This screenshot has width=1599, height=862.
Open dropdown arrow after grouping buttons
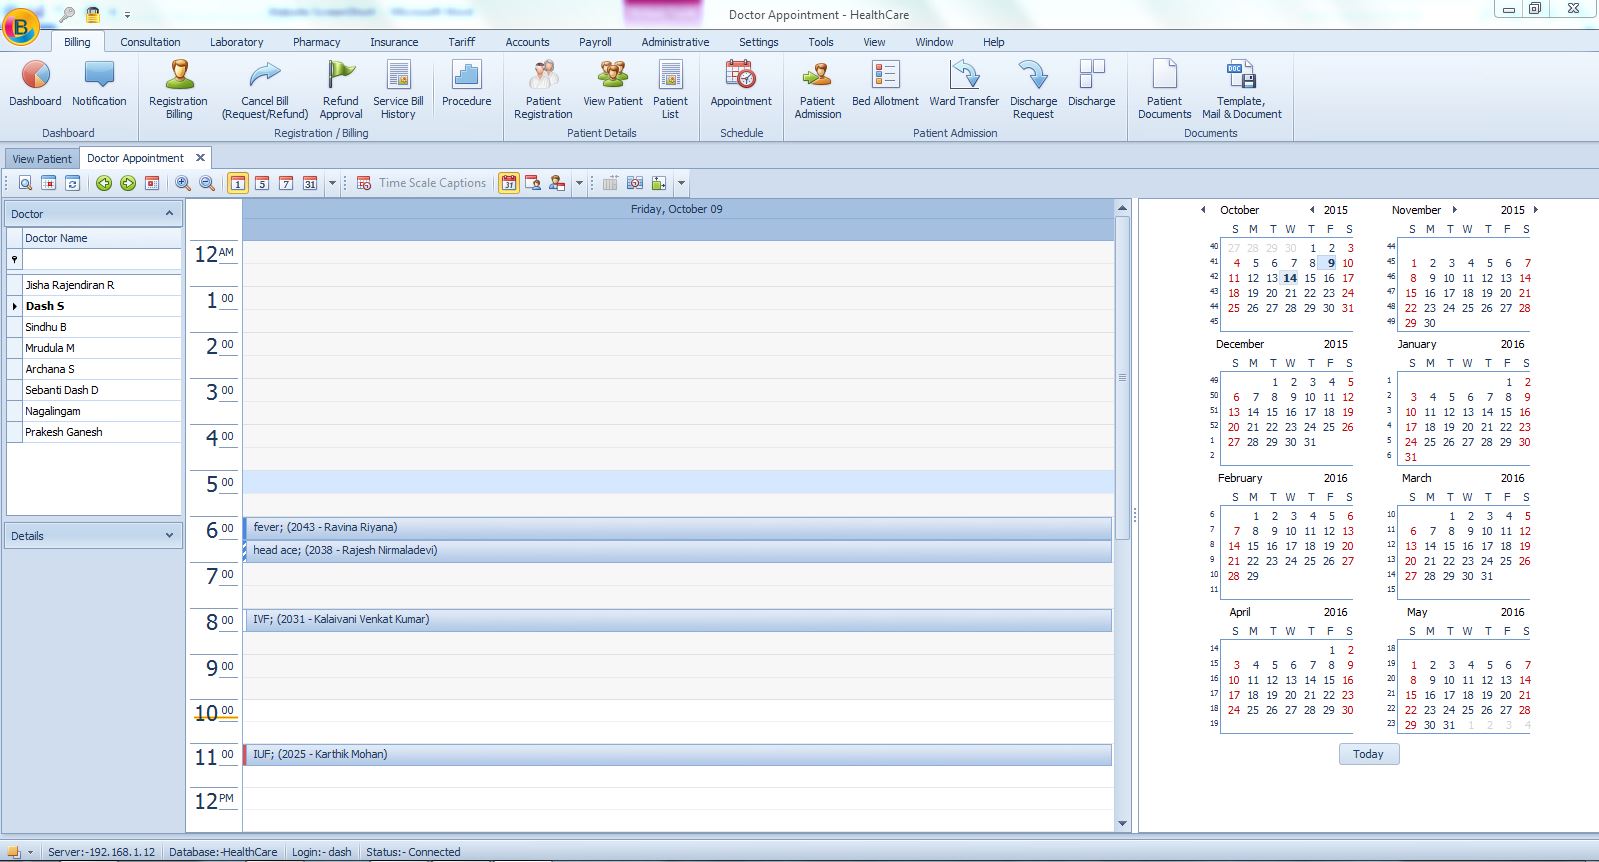click(579, 183)
